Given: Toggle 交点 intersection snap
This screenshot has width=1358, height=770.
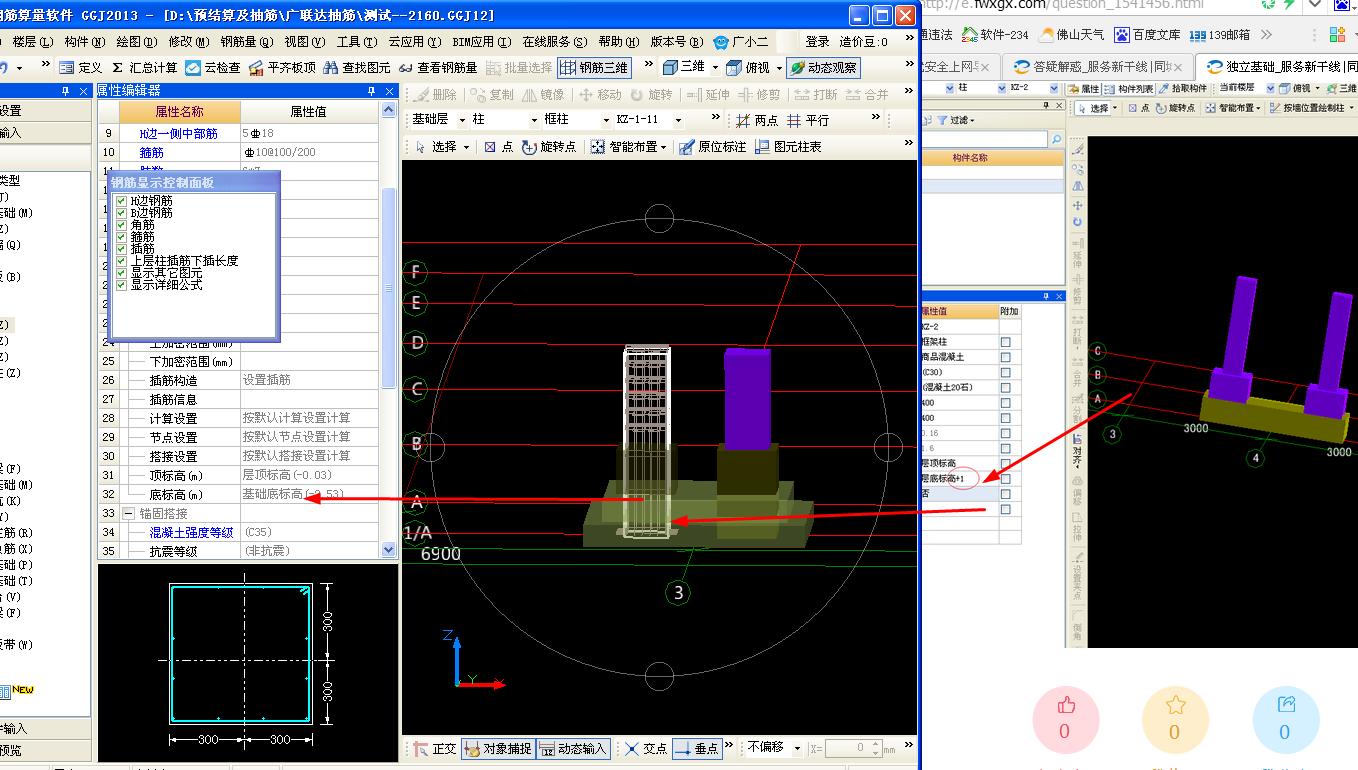Looking at the screenshot, I should (646, 748).
